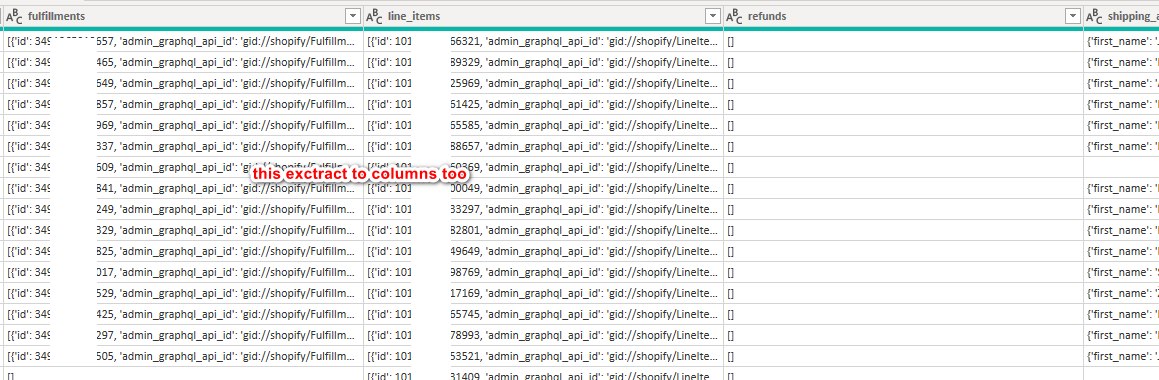This screenshot has height=380, width=1159.
Task: Click line_items cell with id ending 98769
Action: [543, 273]
